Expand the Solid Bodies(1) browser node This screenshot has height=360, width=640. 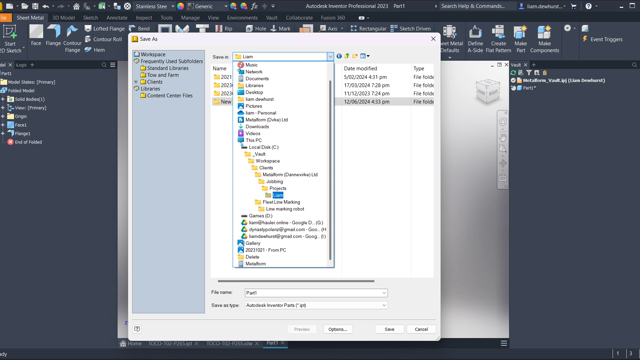[x=3, y=99]
